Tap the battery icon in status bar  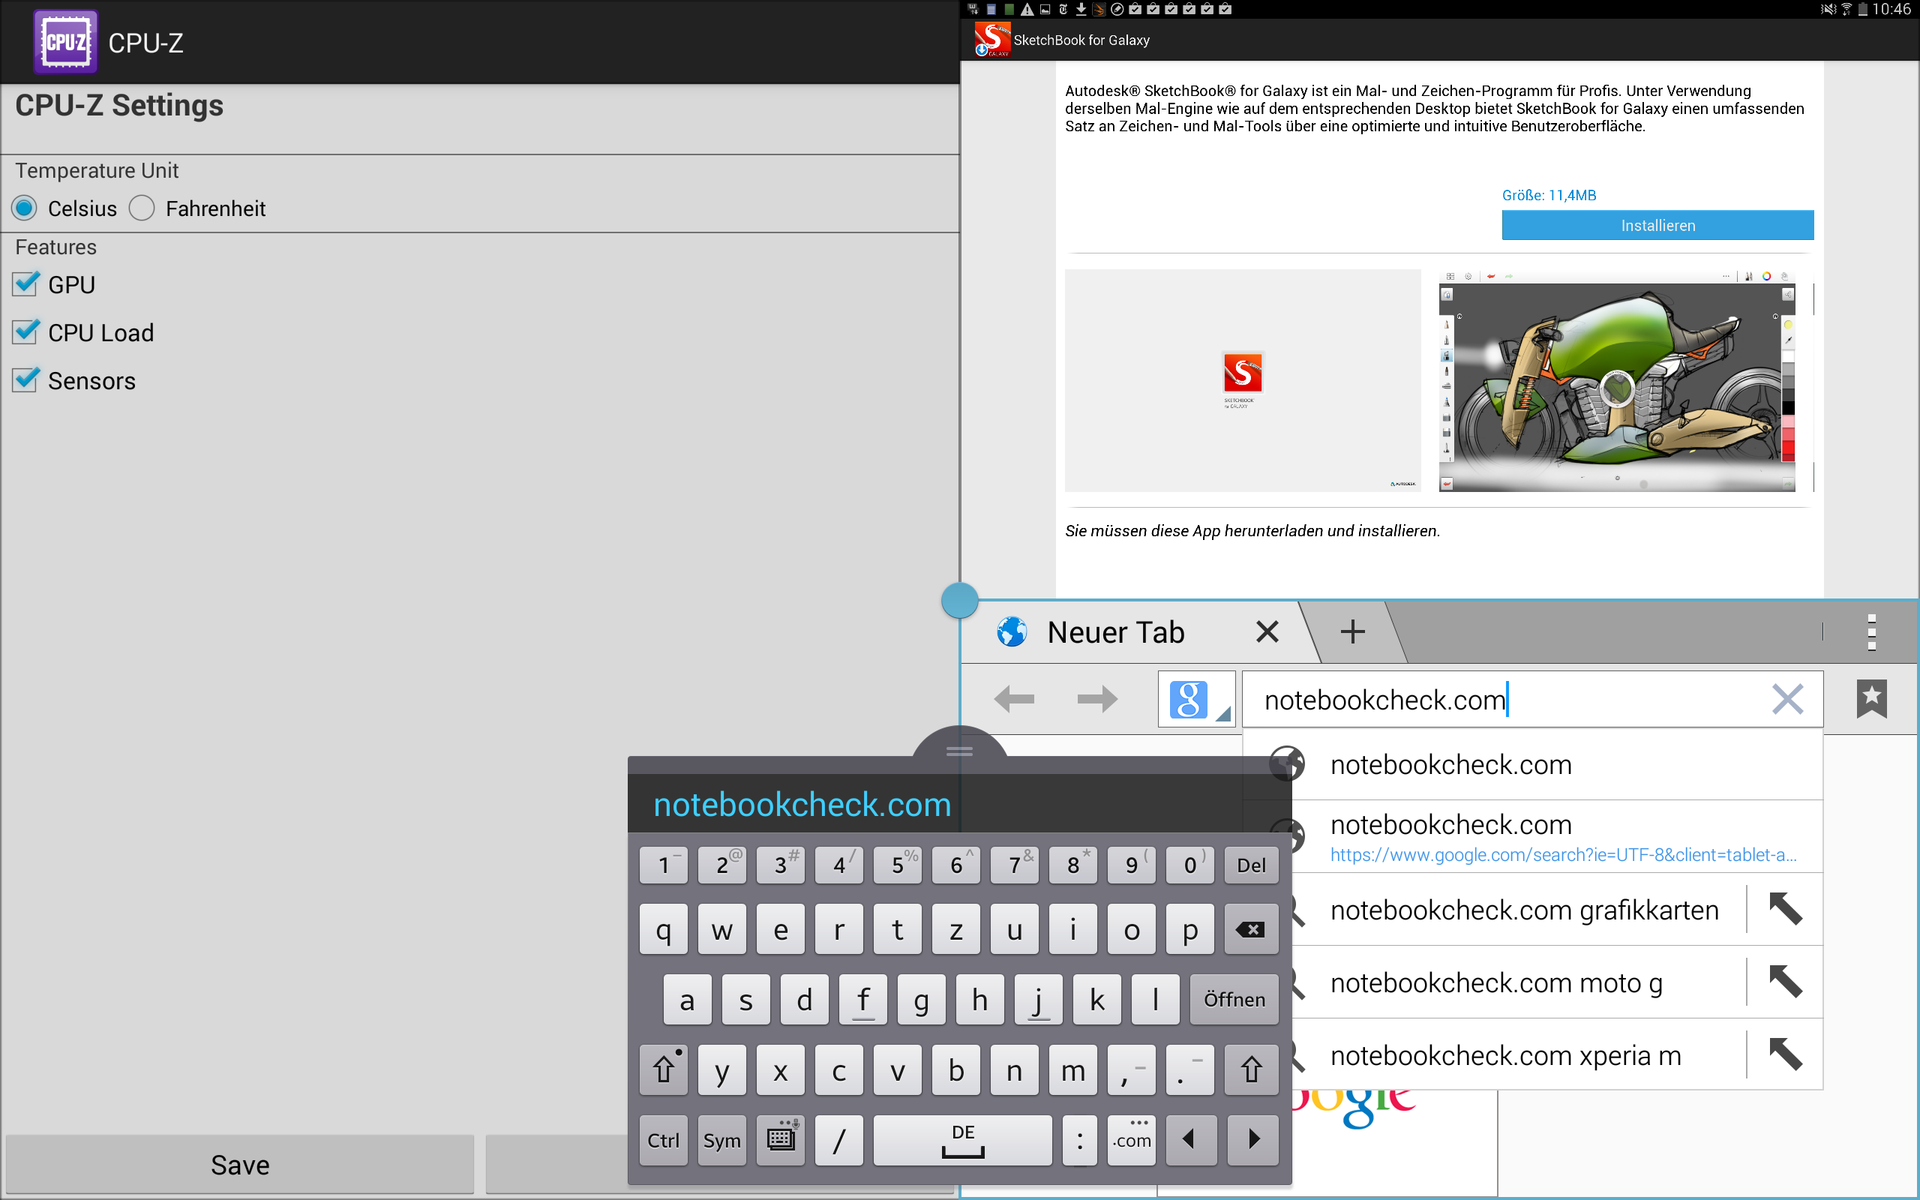1862,9
